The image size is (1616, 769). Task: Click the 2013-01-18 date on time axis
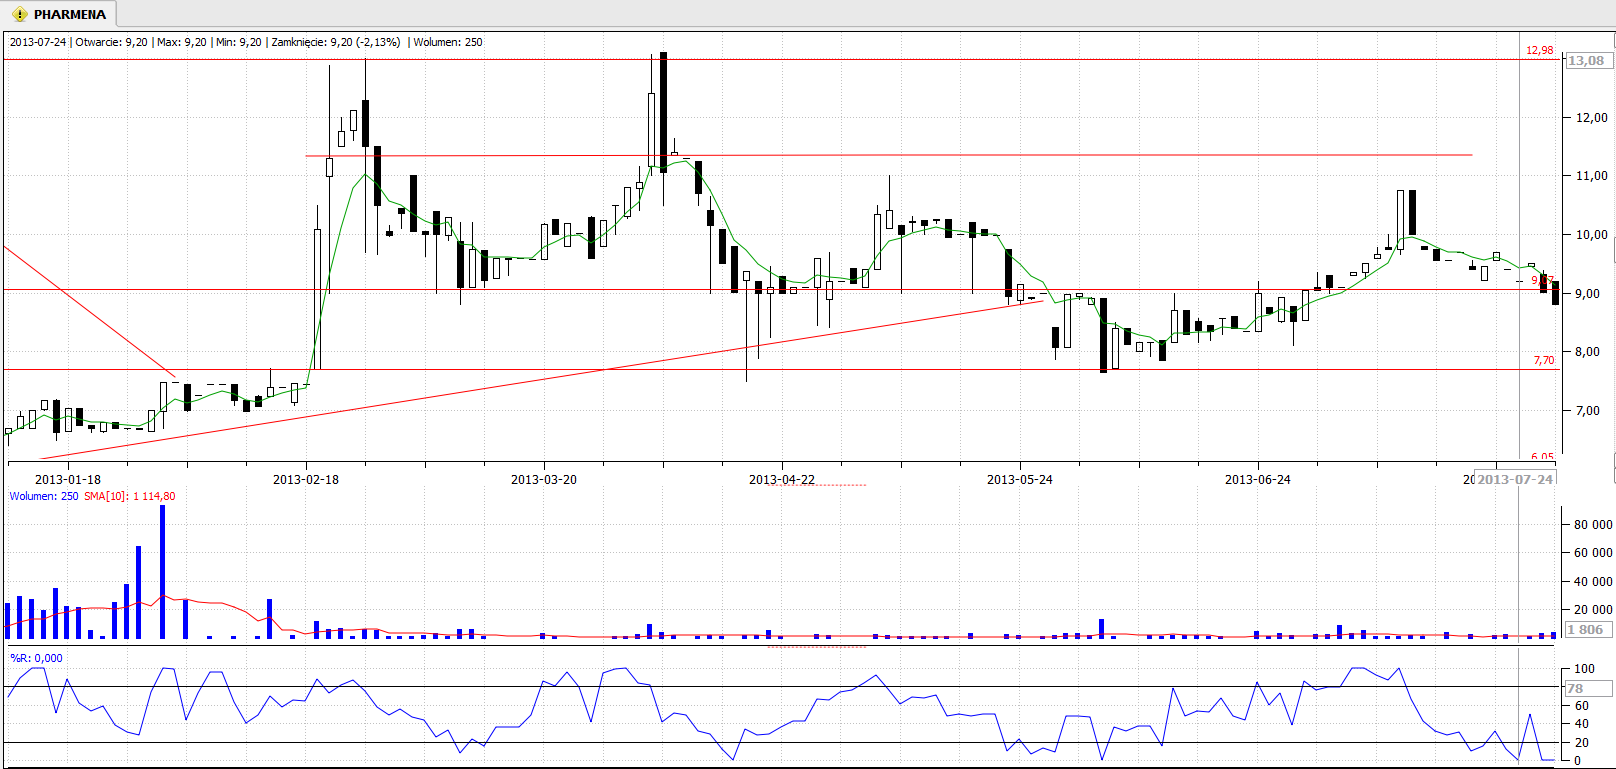[x=68, y=480]
